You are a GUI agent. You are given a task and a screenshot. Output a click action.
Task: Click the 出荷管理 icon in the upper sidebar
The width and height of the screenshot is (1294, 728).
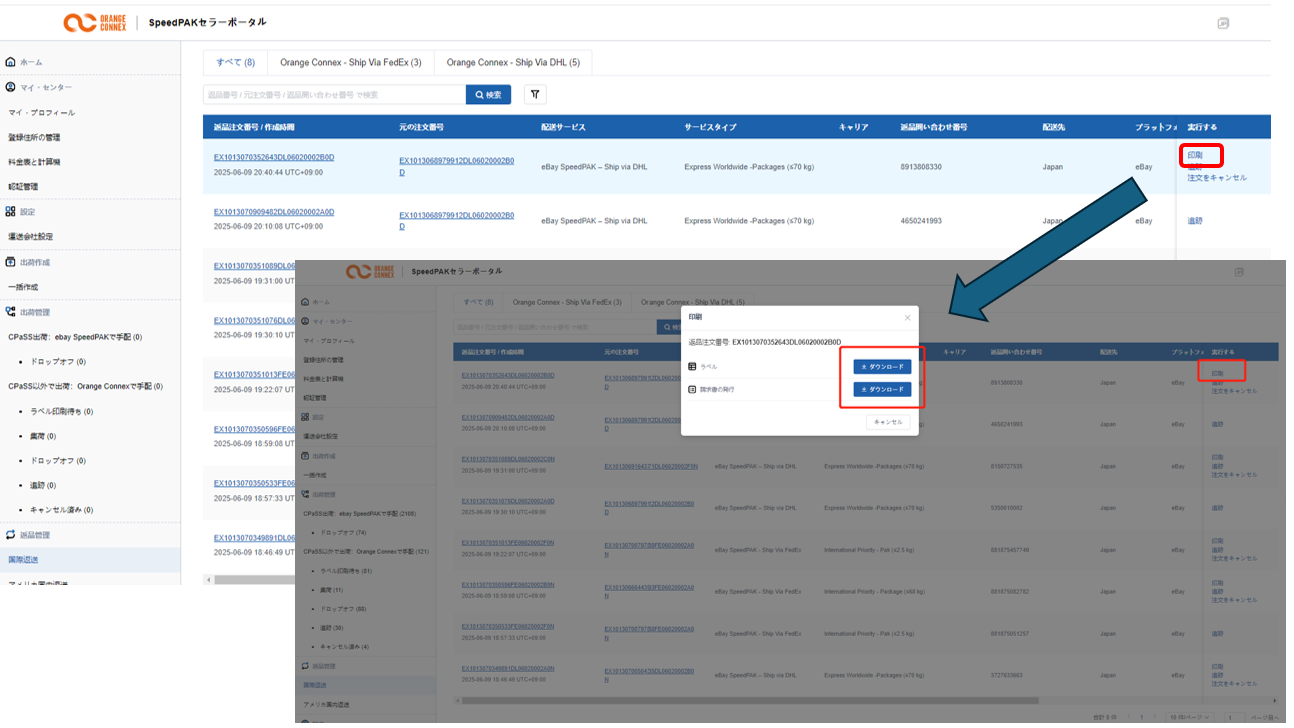point(10,312)
